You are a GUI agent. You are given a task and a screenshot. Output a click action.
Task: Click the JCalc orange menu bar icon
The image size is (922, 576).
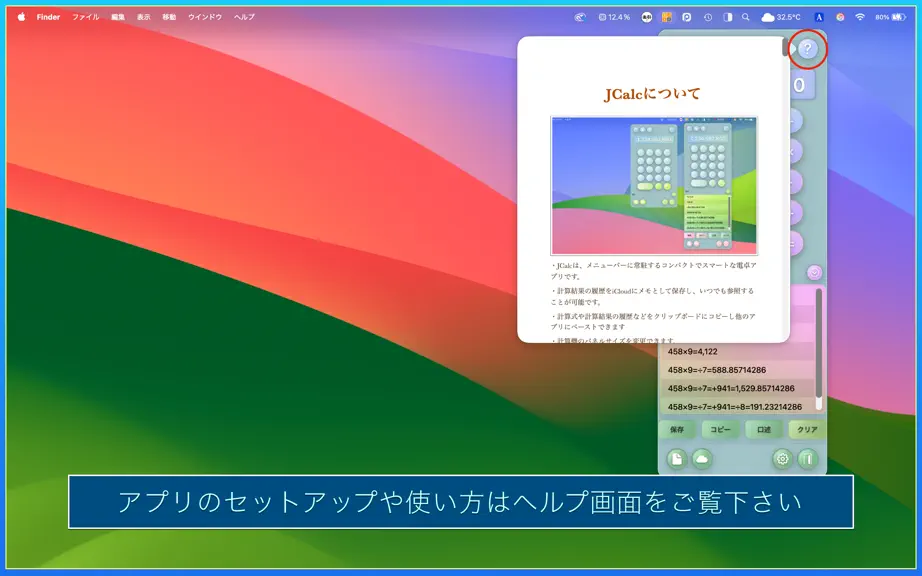click(667, 17)
